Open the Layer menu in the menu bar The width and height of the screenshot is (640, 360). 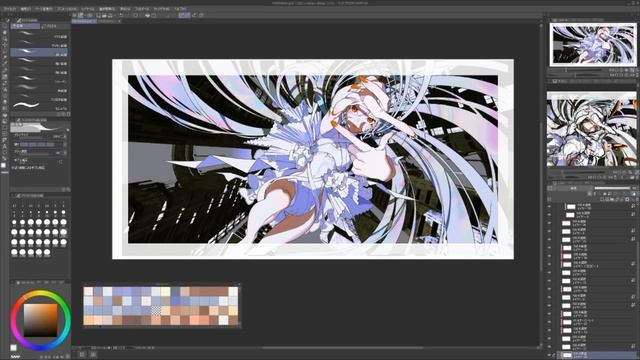click(87, 9)
